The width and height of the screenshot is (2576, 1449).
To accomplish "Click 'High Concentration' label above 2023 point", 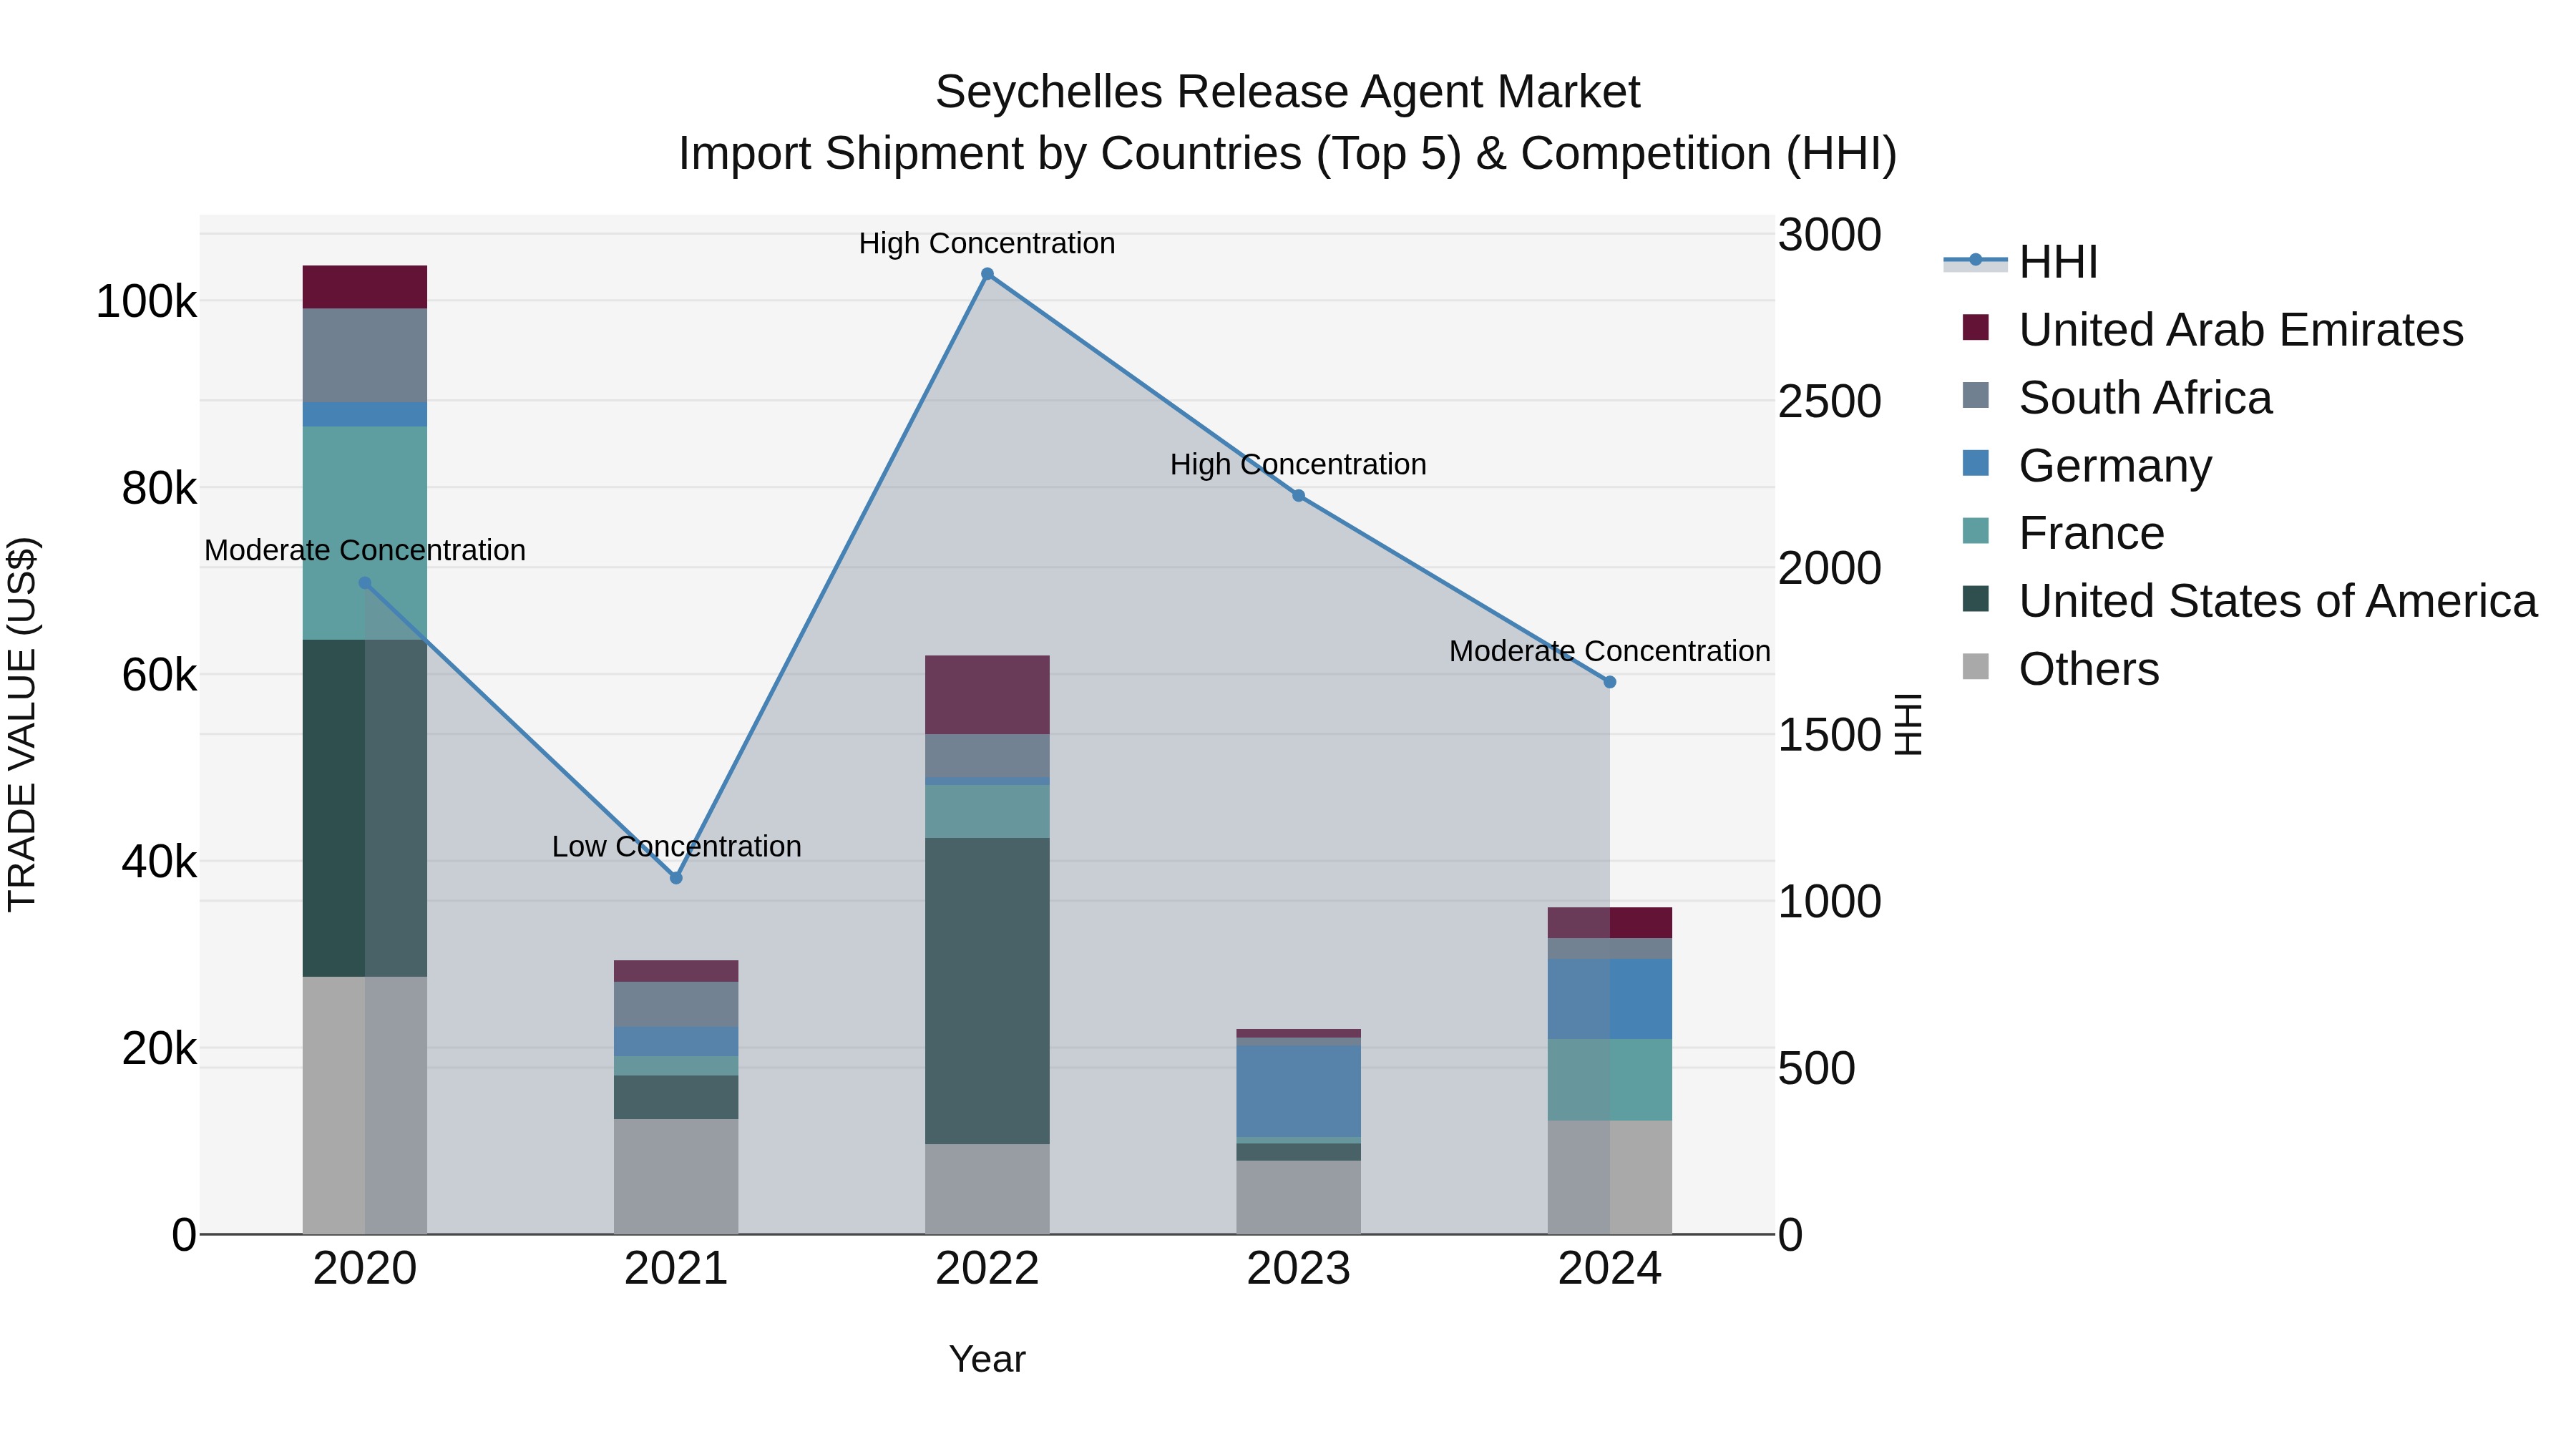I will 1298,464.
